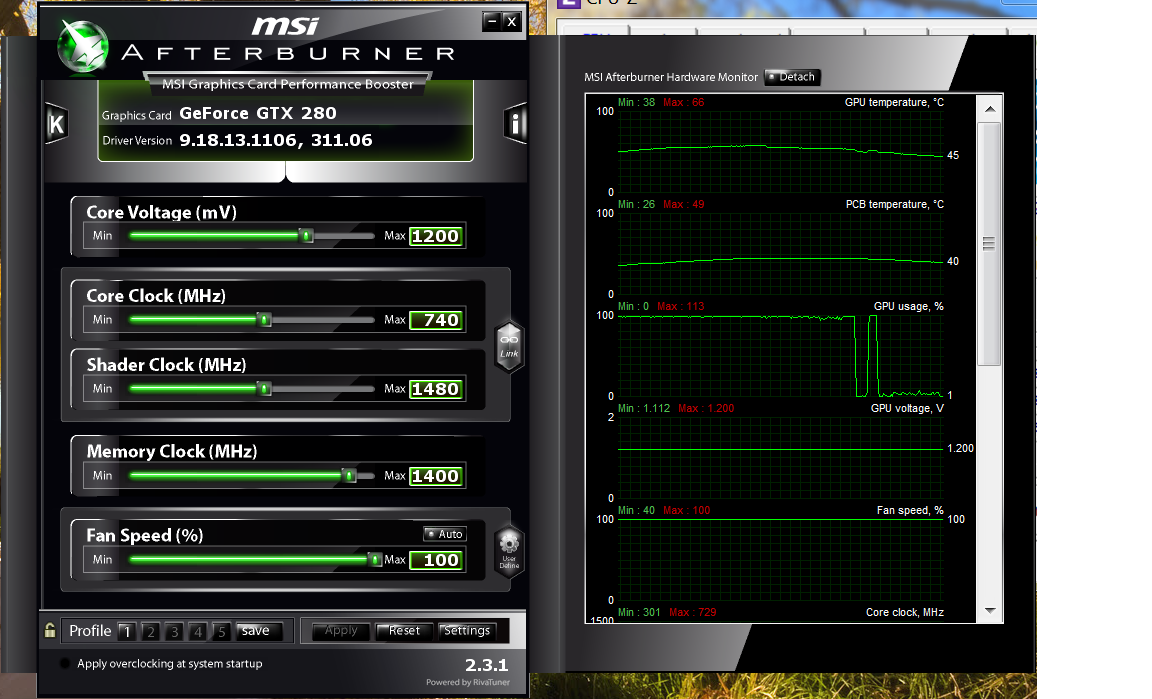Click the Core Clock value field 740
This screenshot has width=1152, height=699.
pyautogui.click(x=436, y=320)
